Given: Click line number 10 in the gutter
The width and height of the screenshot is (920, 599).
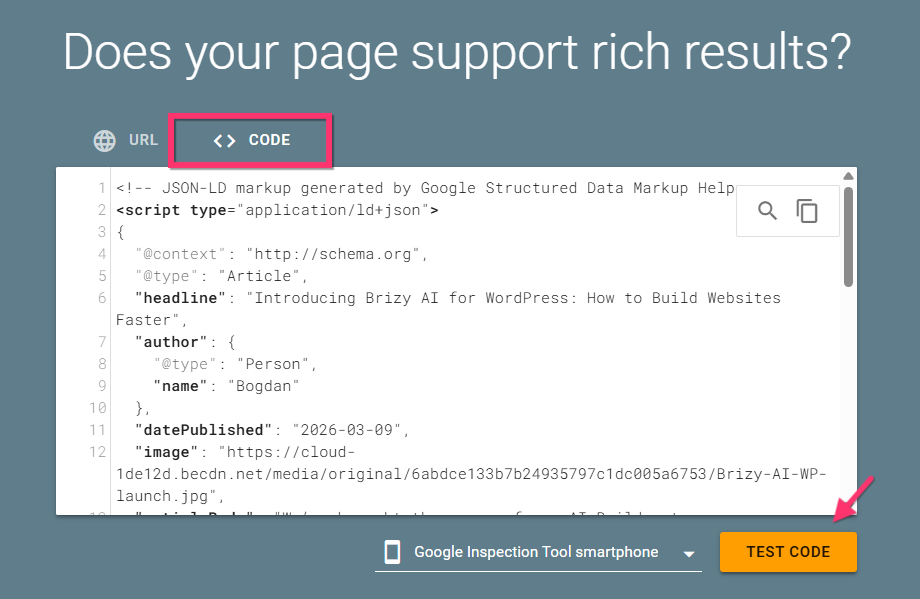Looking at the screenshot, I should pyautogui.click(x=98, y=408).
